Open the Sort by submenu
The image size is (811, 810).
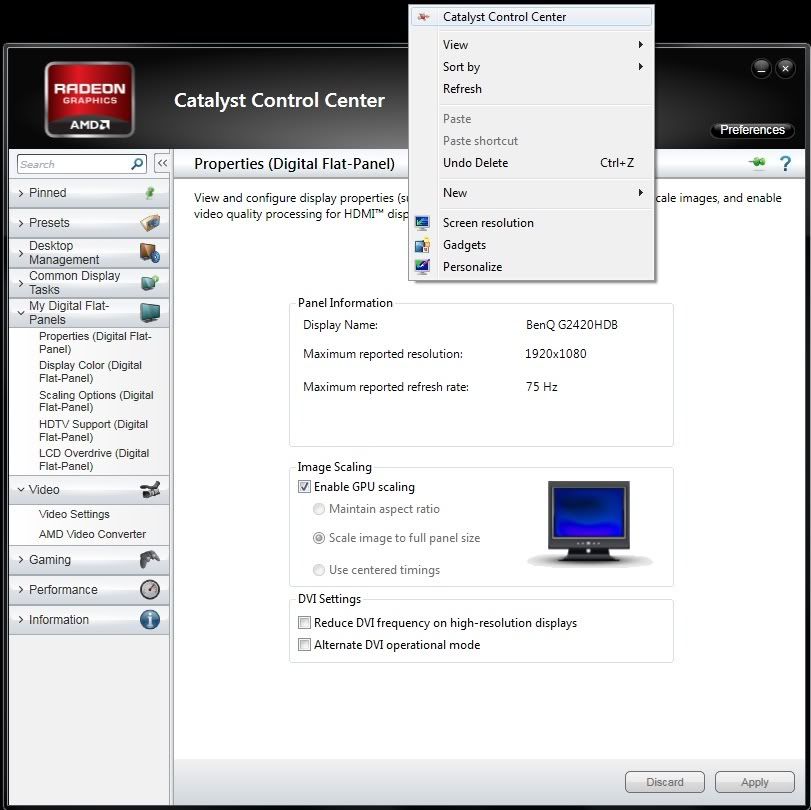(532, 67)
